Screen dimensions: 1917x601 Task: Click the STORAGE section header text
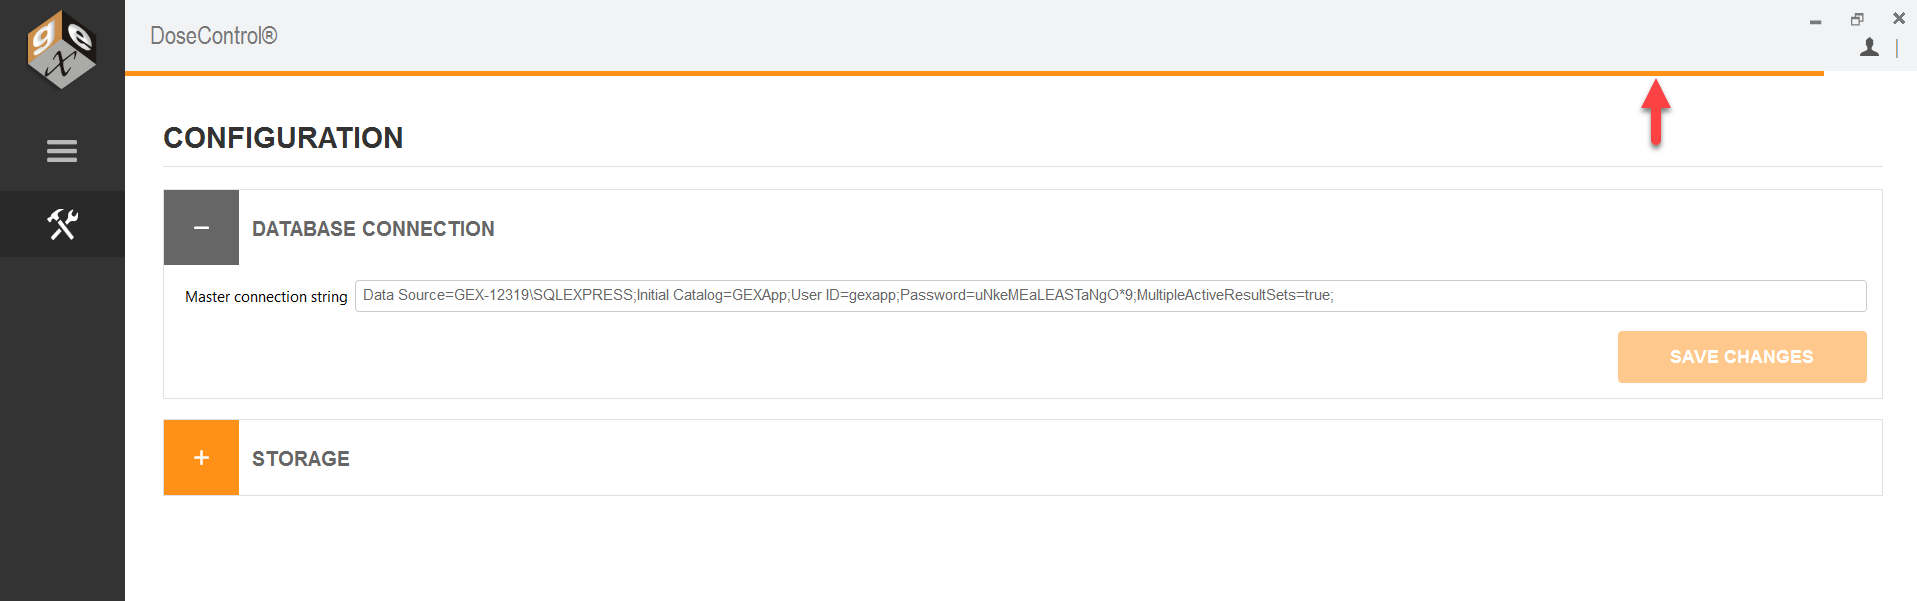(301, 459)
